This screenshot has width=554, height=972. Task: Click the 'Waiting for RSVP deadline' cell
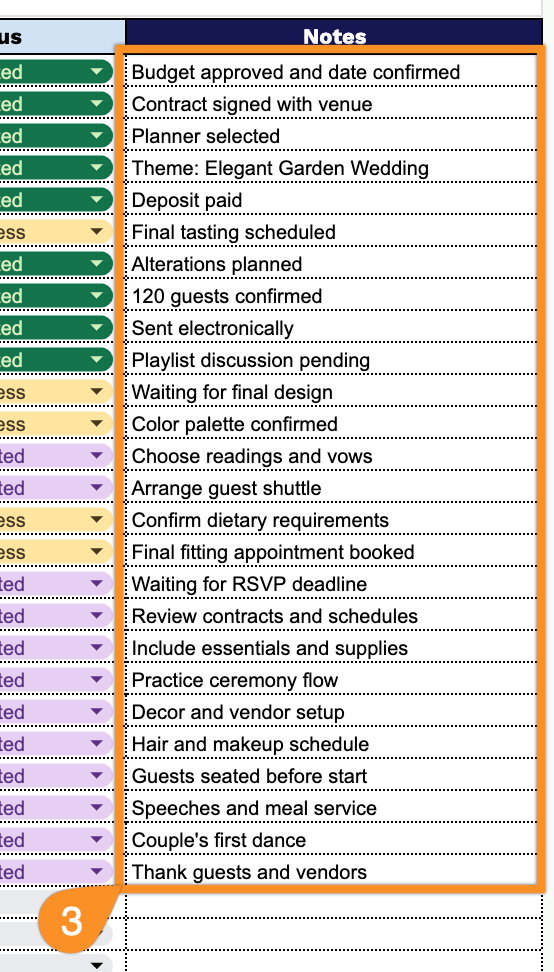point(331,584)
